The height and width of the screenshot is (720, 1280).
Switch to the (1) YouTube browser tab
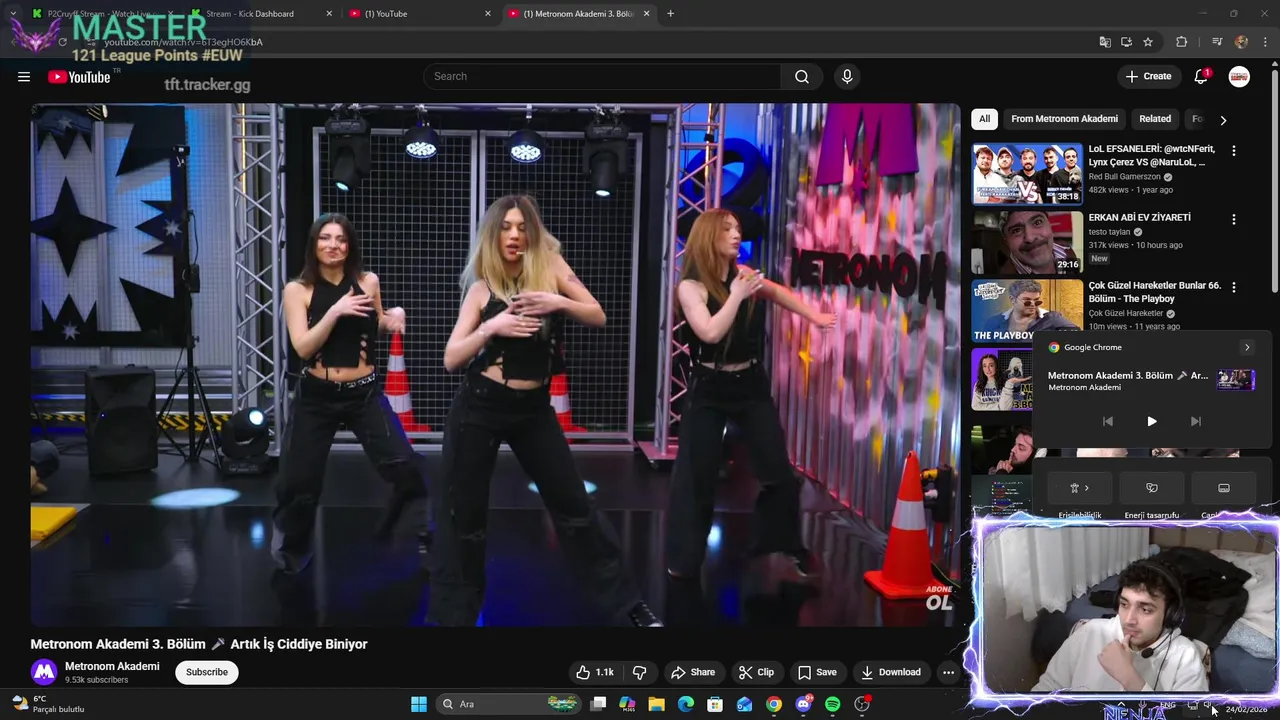pyautogui.click(x=420, y=14)
